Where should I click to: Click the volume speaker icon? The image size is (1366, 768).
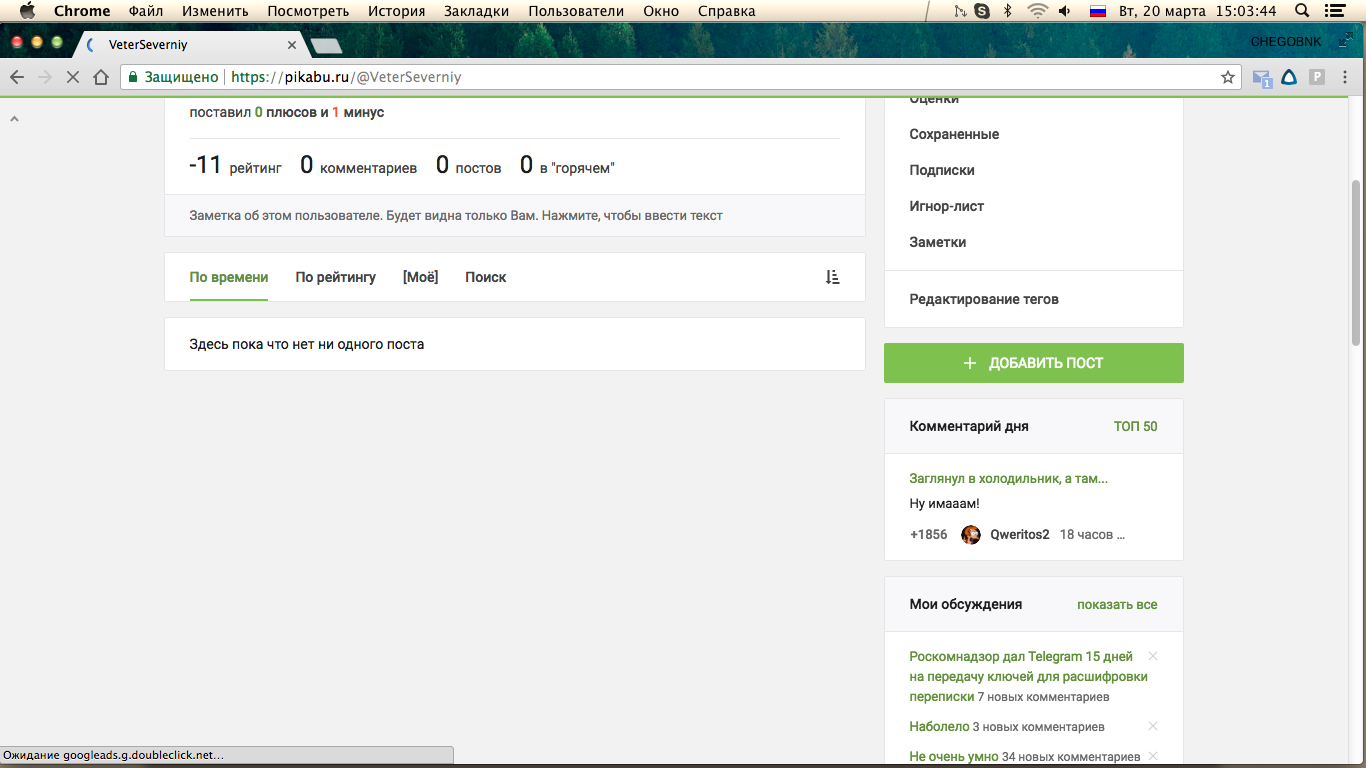tap(1065, 11)
